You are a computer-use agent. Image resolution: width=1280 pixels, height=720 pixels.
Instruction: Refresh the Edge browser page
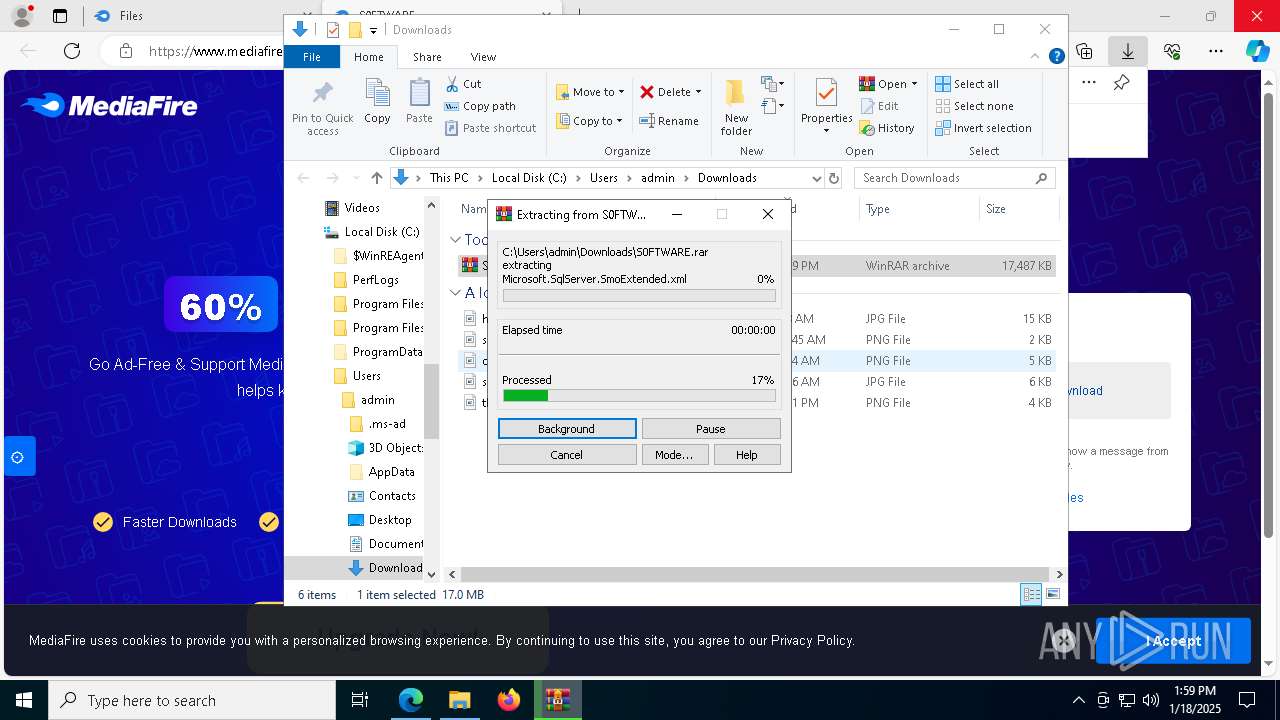72,51
